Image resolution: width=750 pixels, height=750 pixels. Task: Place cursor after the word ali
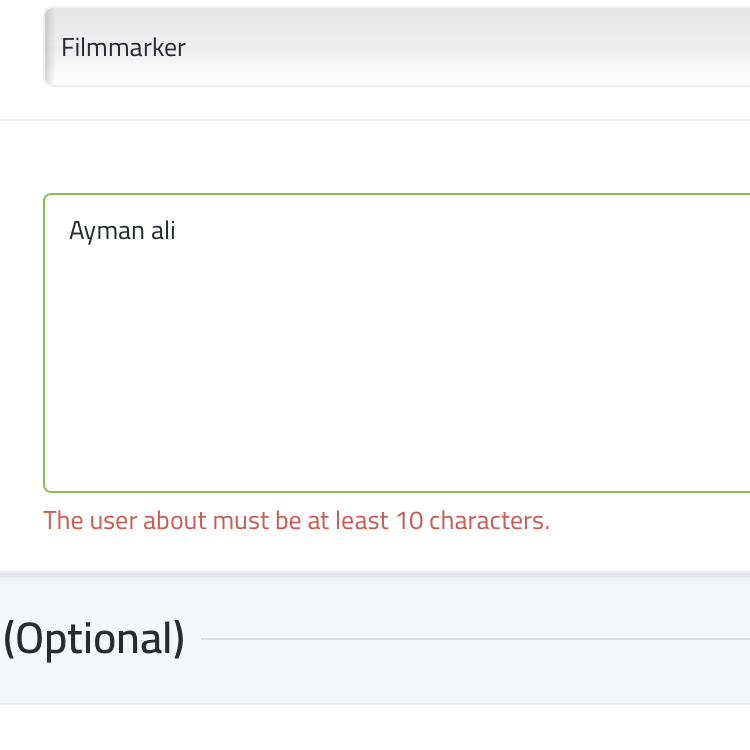click(177, 231)
